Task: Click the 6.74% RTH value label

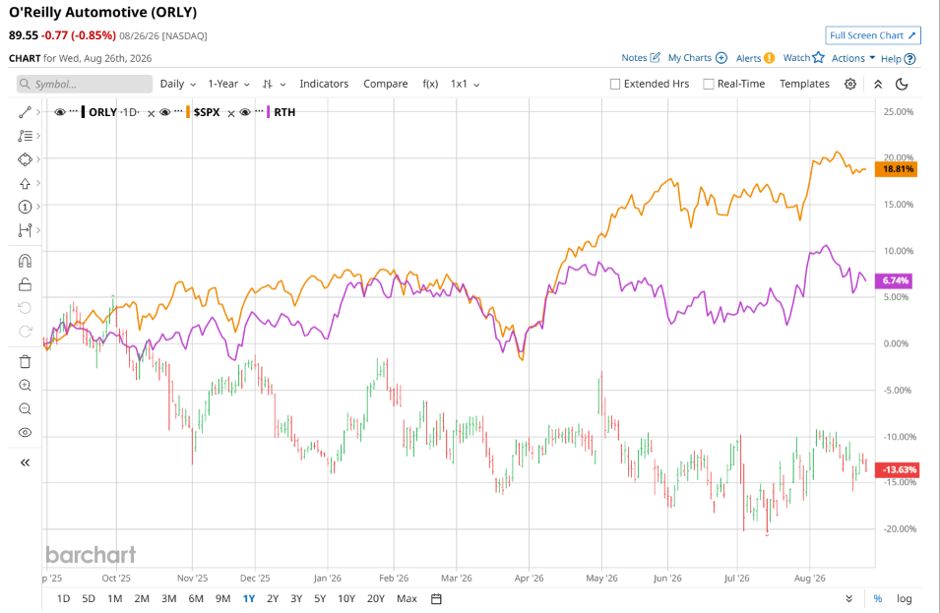Action: (894, 280)
